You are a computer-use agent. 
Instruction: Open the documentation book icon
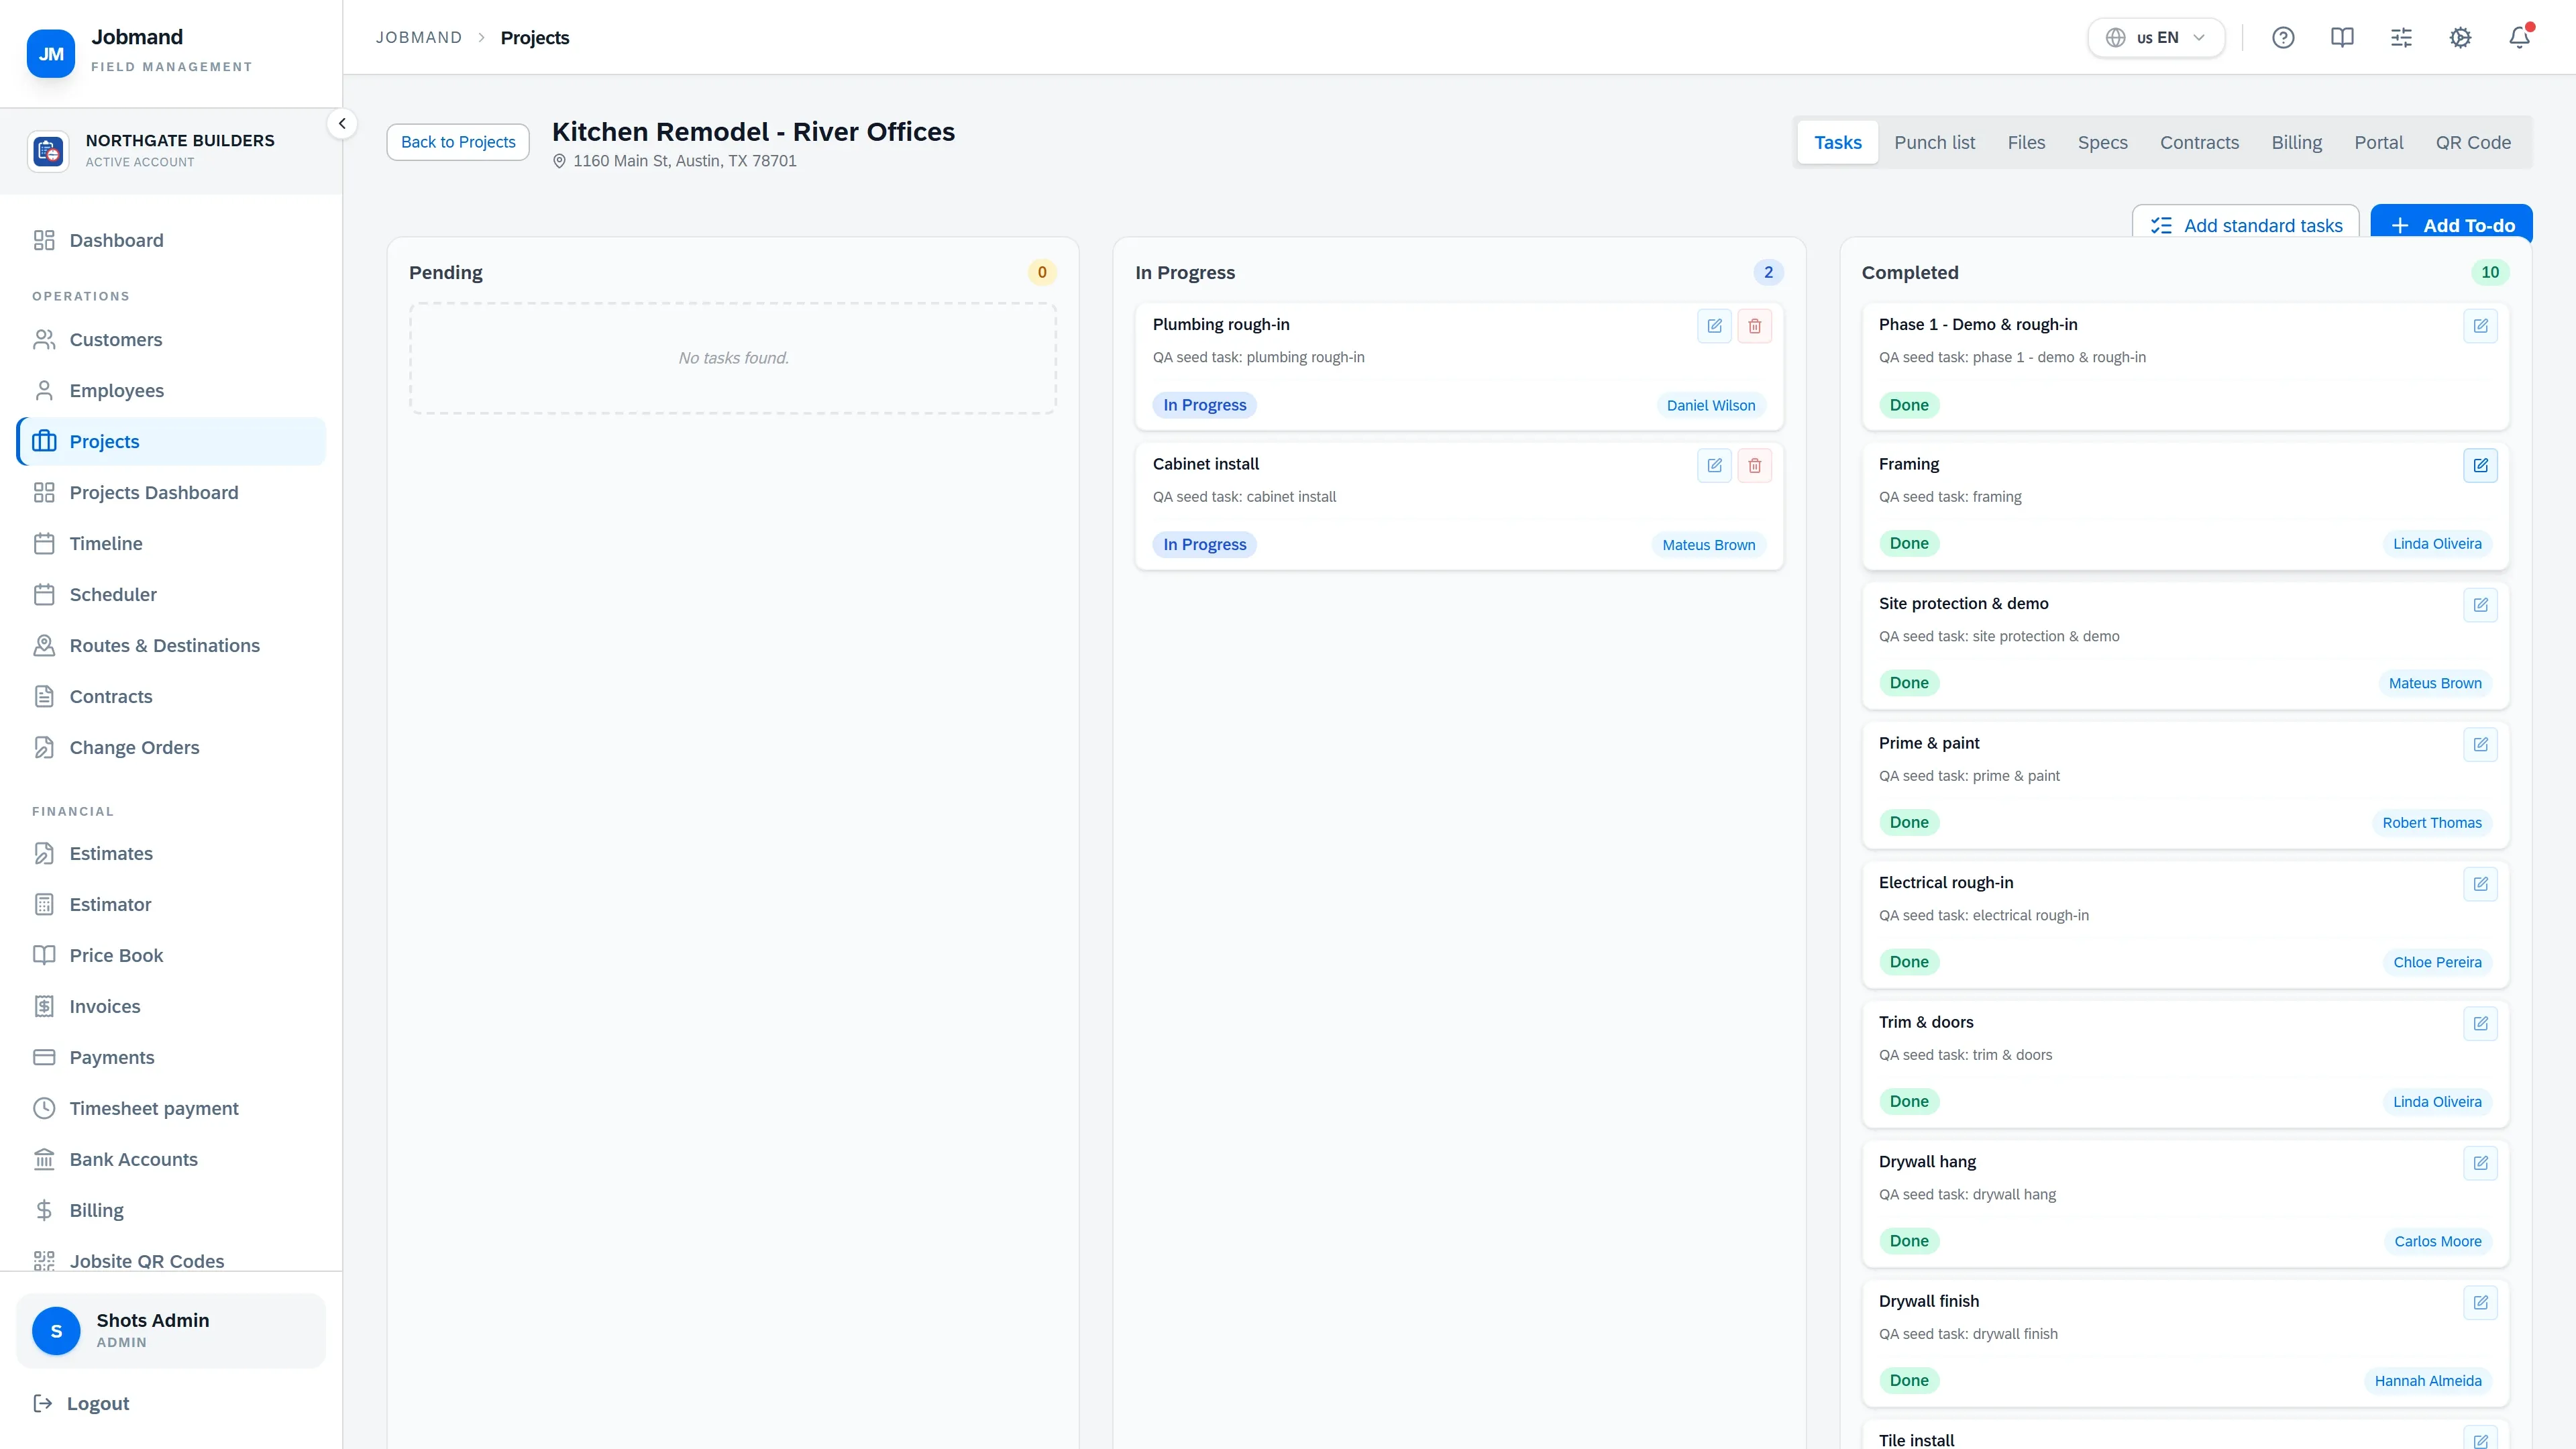2342,38
